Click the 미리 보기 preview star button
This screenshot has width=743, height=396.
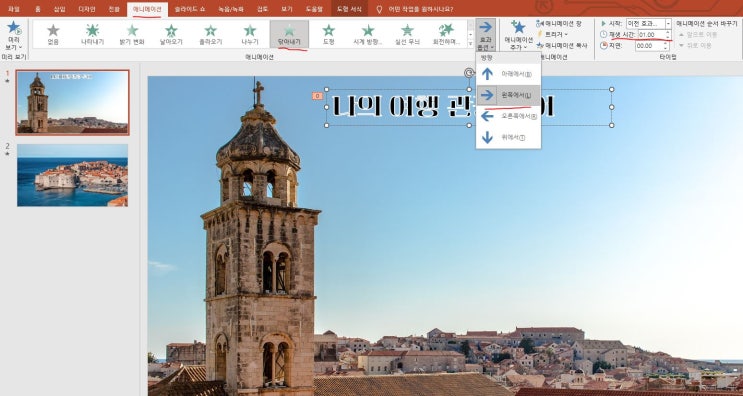click(x=14, y=27)
